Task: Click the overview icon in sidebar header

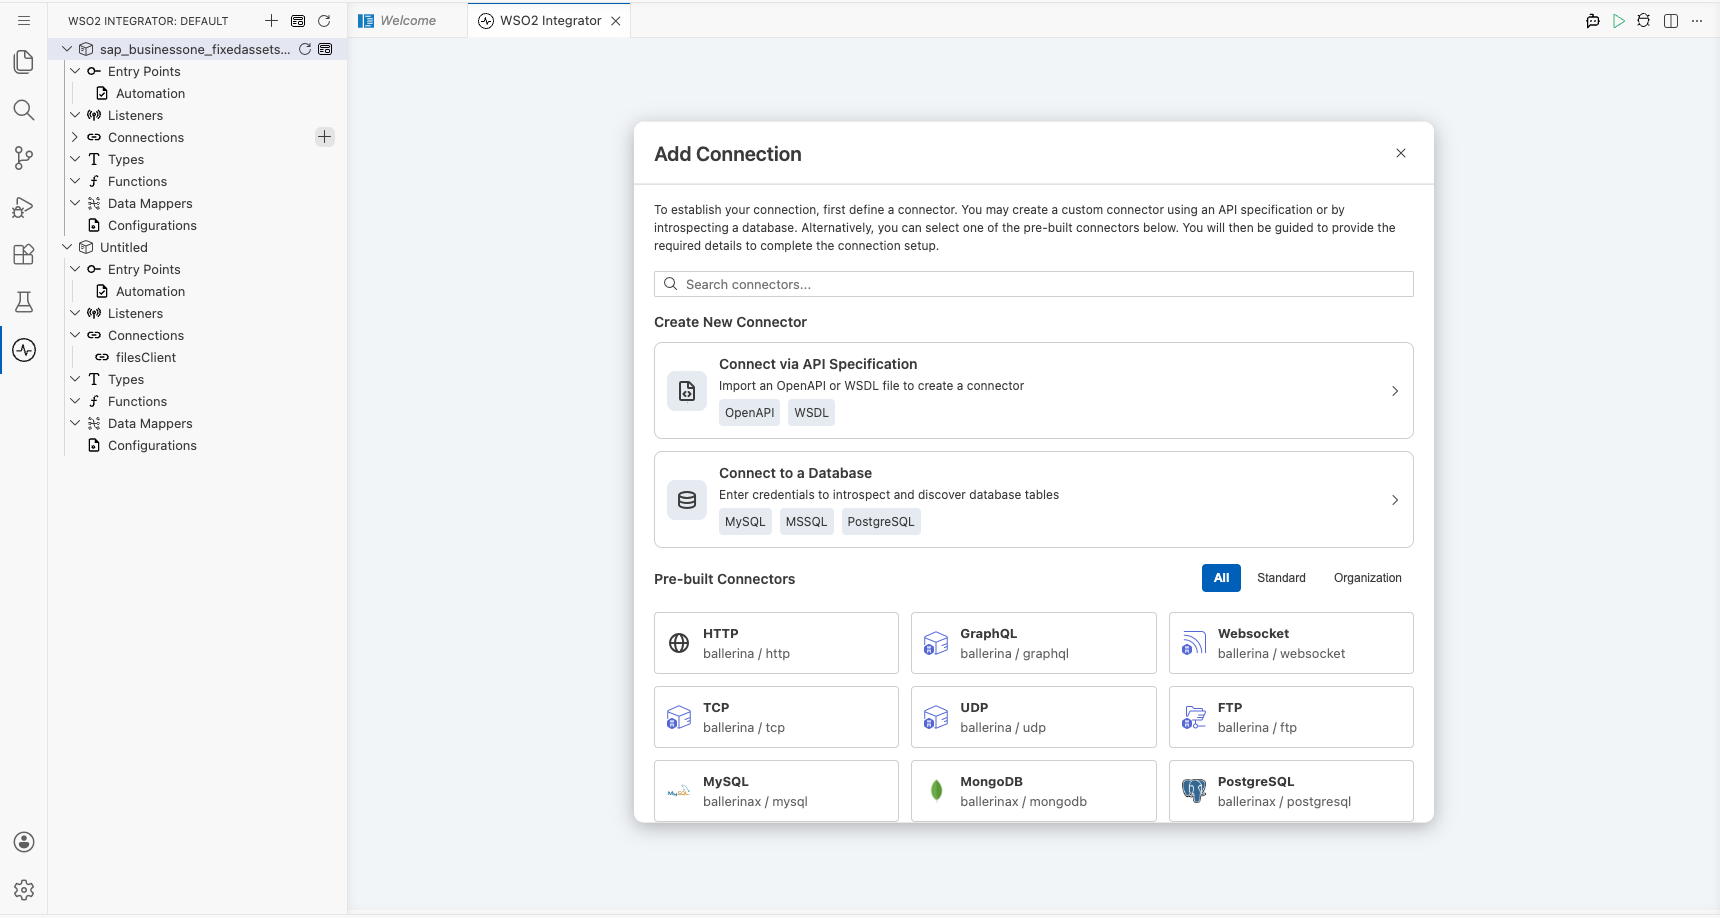Action: (x=298, y=21)
